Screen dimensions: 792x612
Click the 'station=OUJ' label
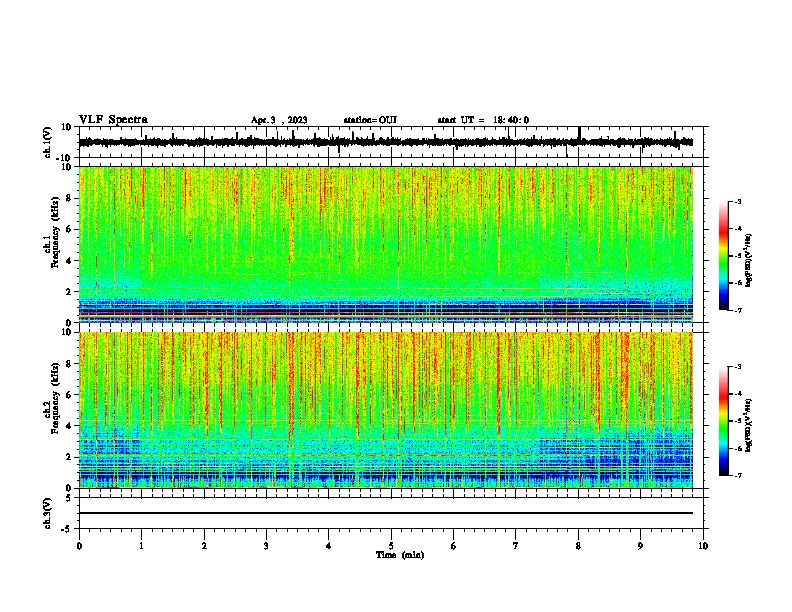(x=370, y=120)
